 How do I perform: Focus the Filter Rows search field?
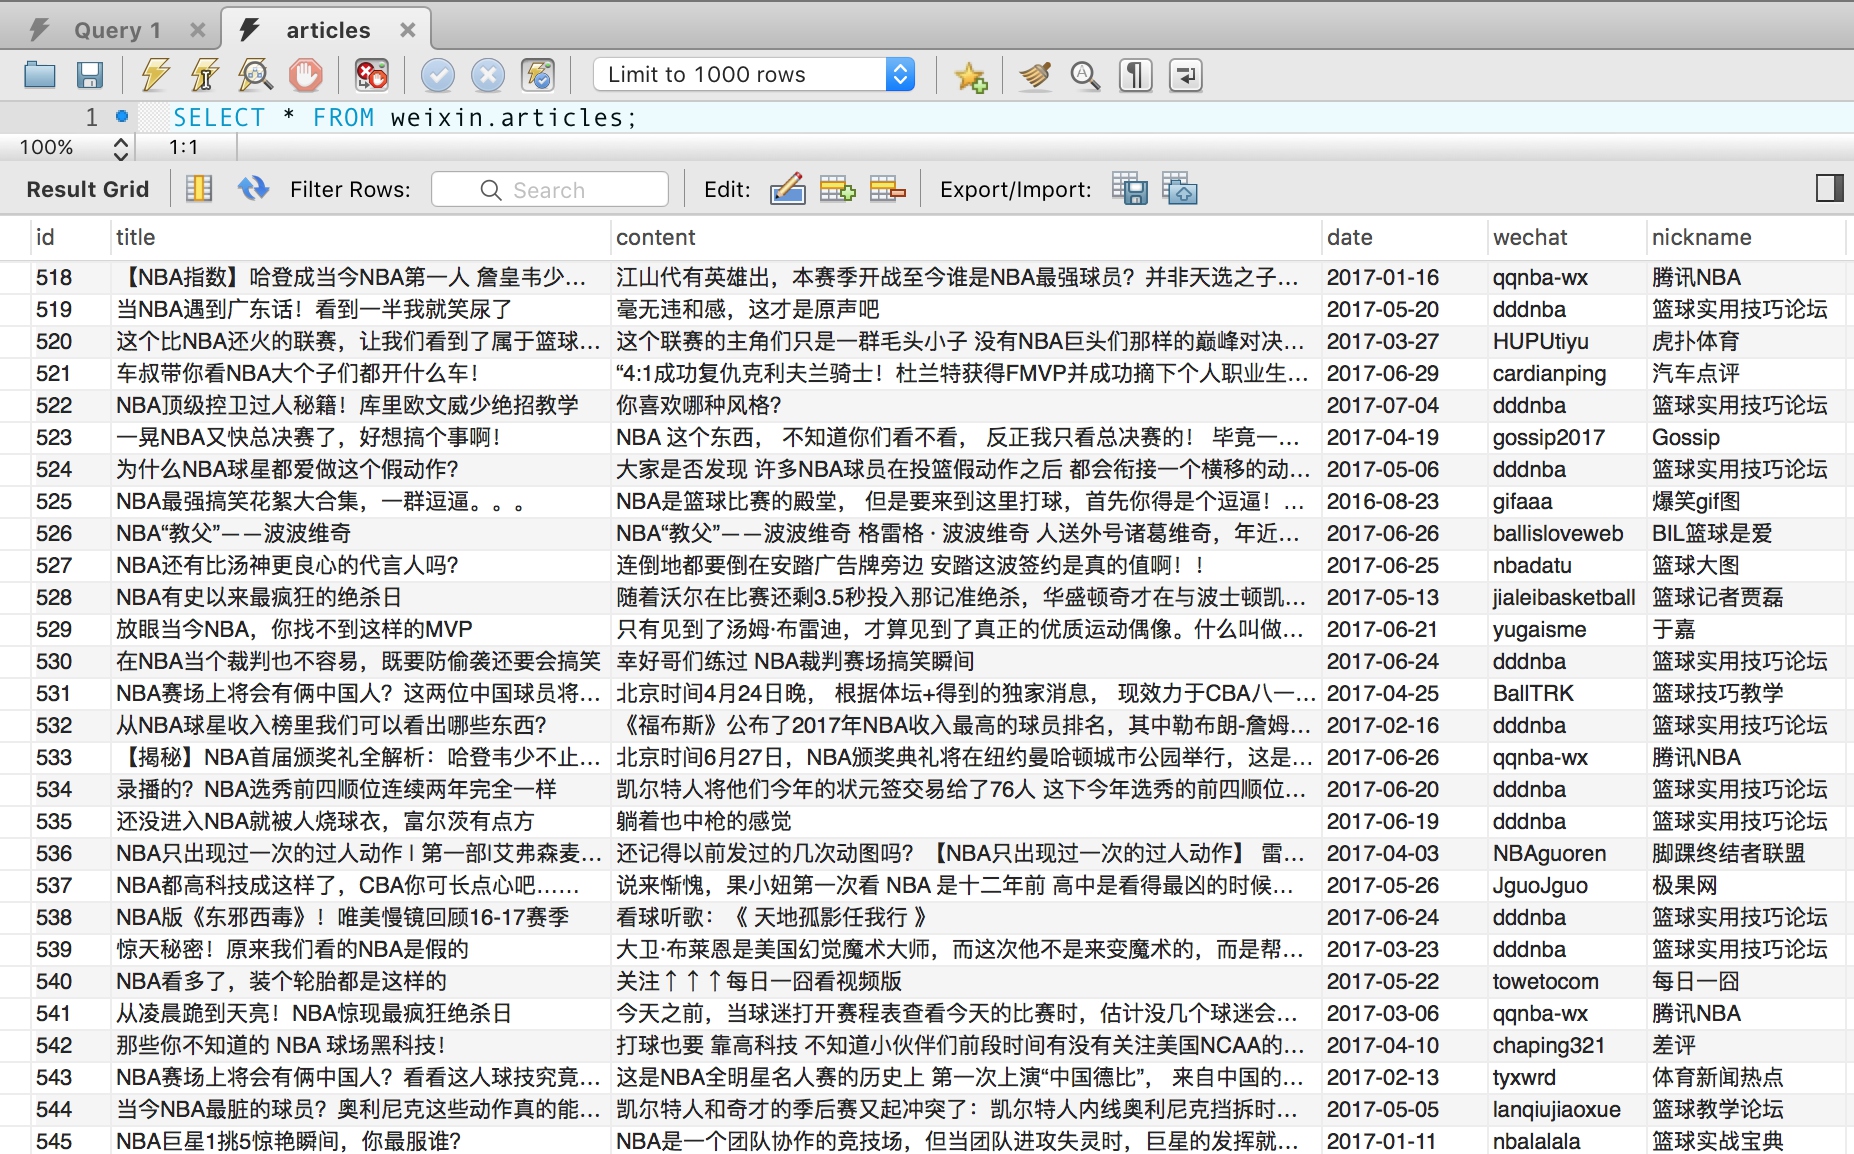(x=550, y=189)
